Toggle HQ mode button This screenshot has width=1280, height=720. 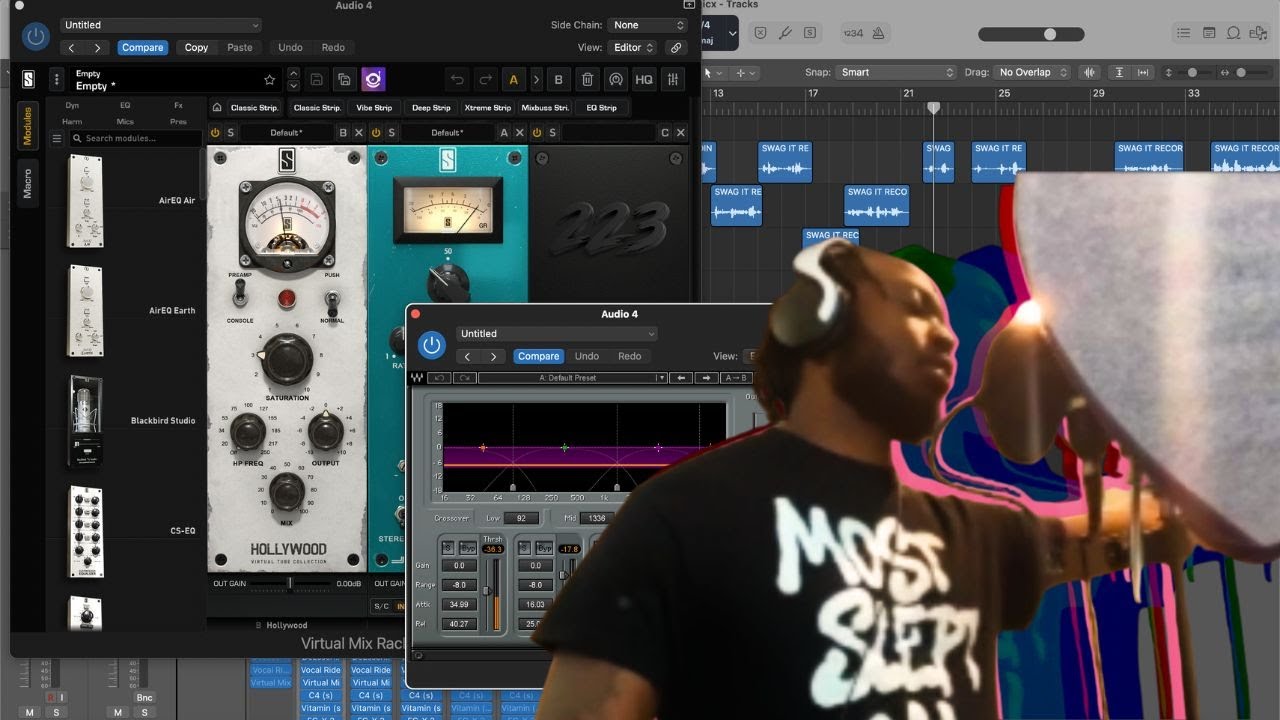[x=644, y=80]
